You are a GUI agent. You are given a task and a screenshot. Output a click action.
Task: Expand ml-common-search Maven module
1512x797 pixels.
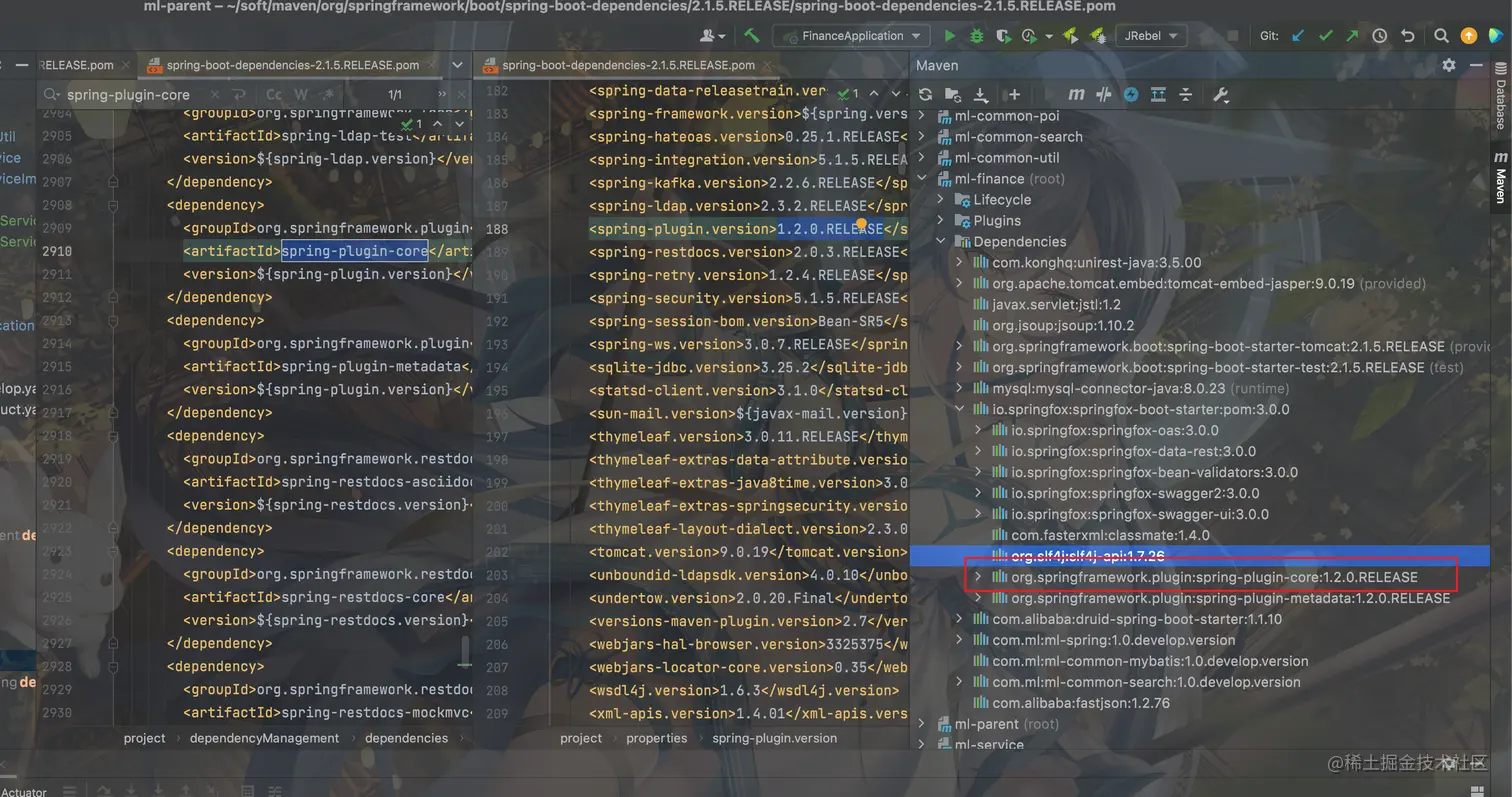[x=921, y=137]
